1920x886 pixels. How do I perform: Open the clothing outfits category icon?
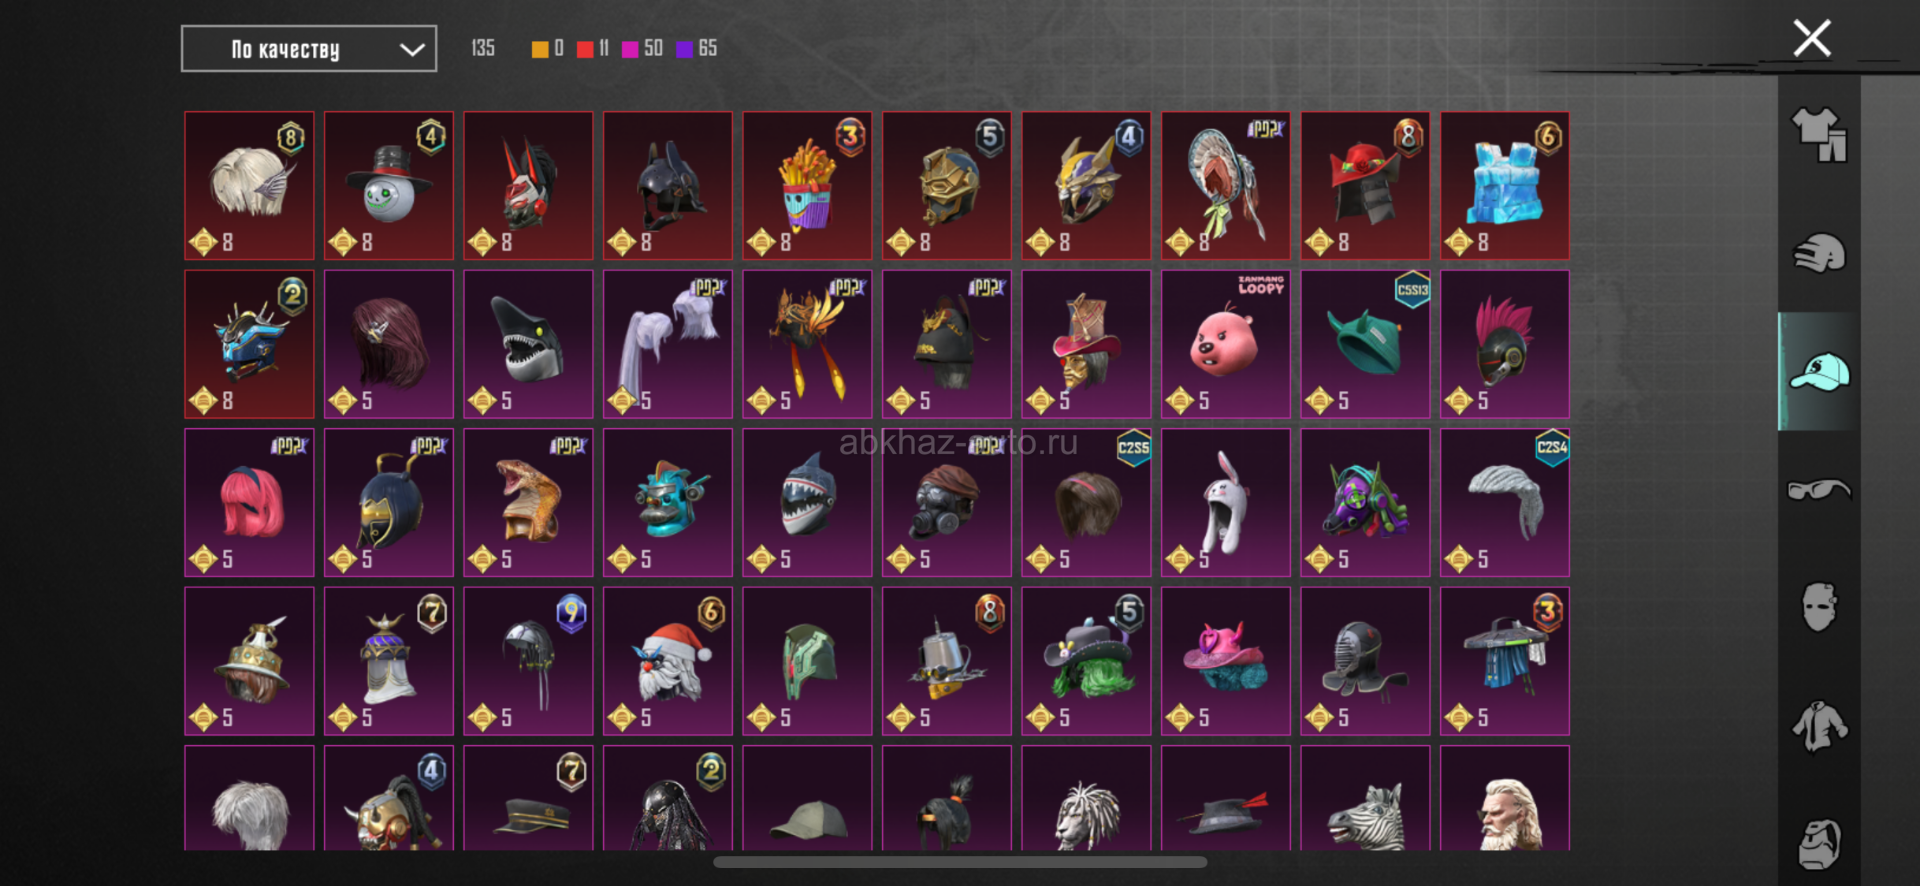[1819, 134]
